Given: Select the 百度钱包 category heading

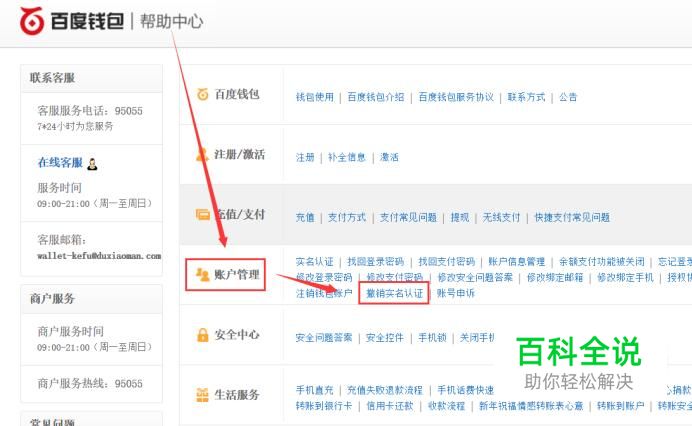Looking at the screenshot, I should pyautogui.click(x=237, y=94).
